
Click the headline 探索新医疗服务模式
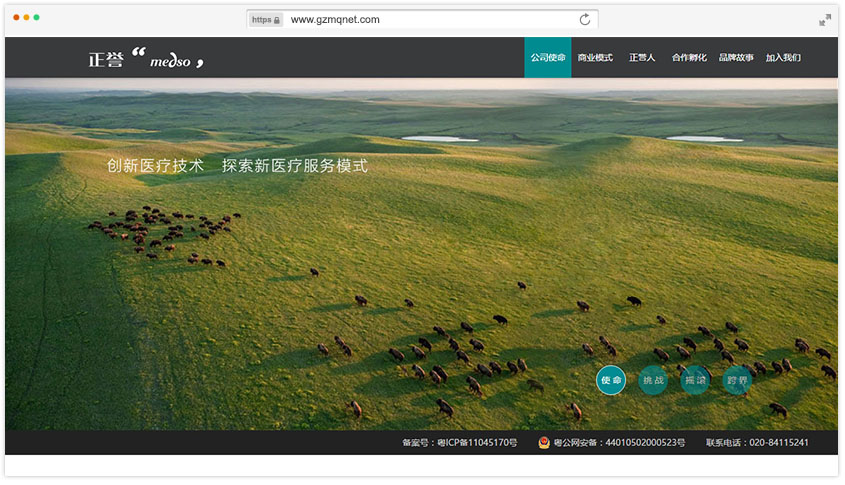pyautogui.click(x=295, y=165)
